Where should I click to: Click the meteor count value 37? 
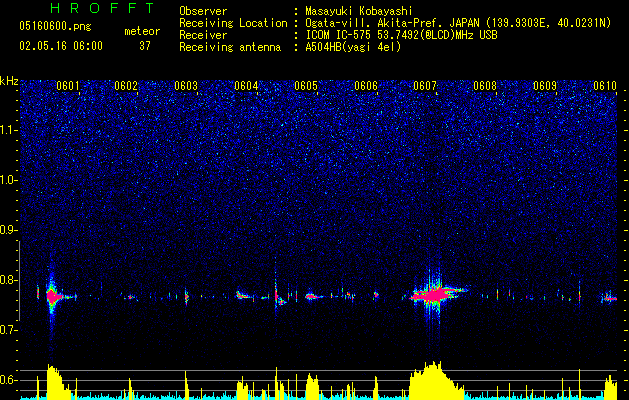[145, 46]
